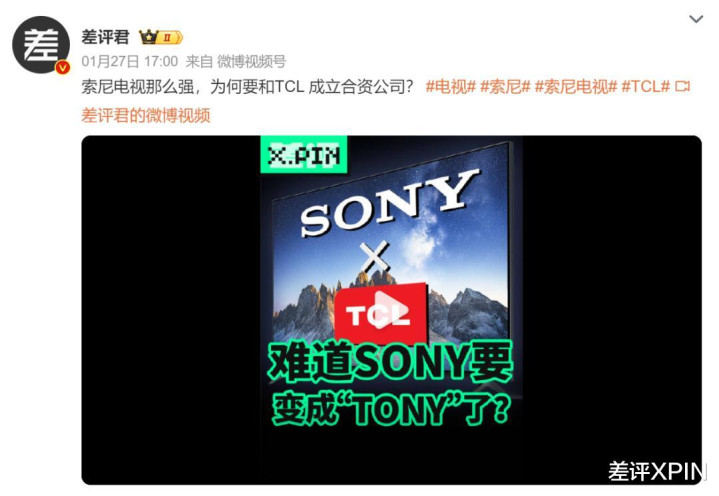
Task: Open the 差评君 username link
Action: 105,37
